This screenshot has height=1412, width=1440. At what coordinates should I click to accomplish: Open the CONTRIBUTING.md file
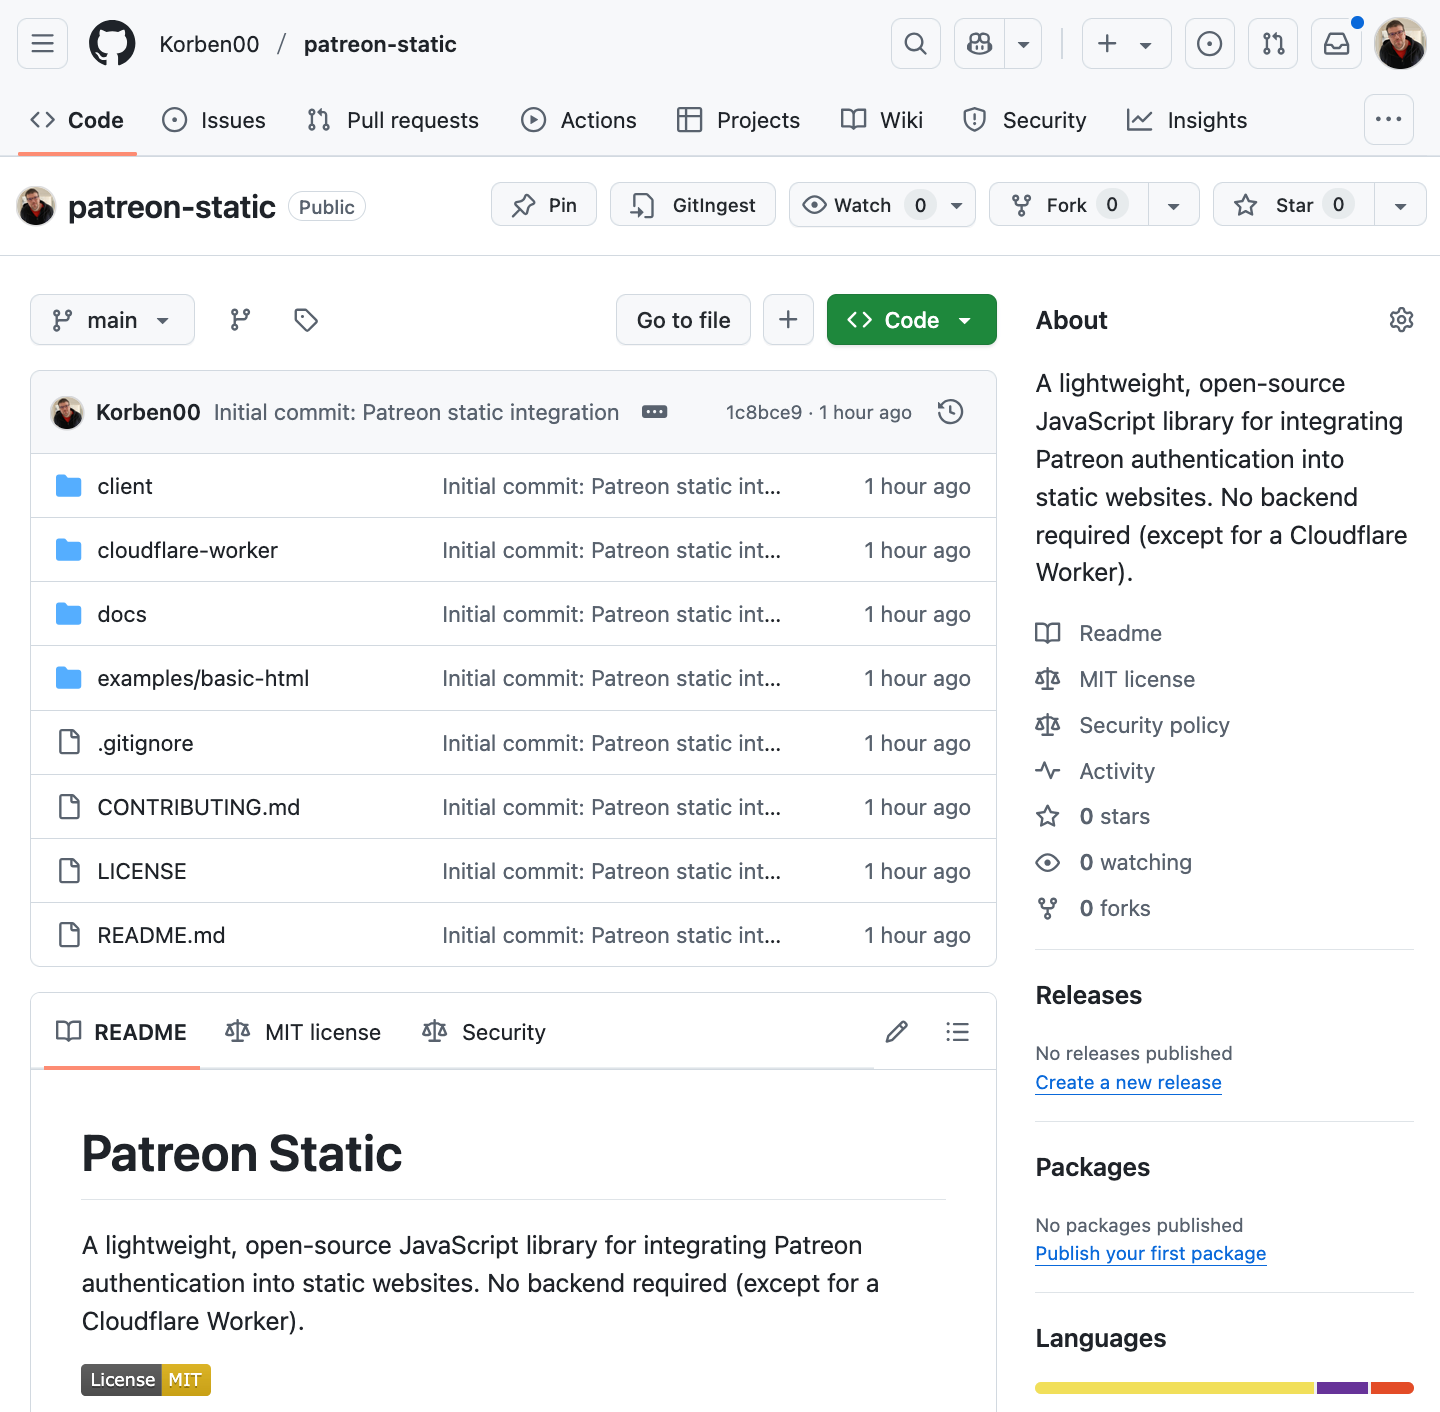tap(199, 807)
